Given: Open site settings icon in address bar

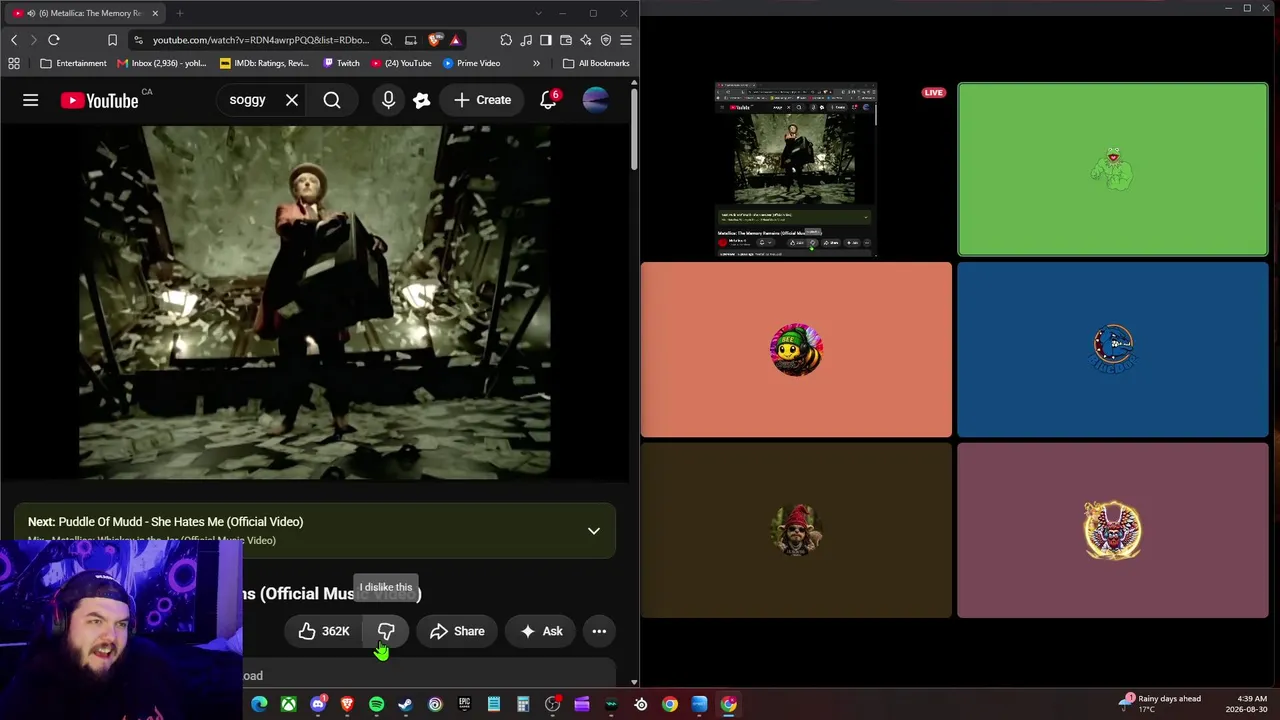Looking at the screenshot, I should (x=139, y=40).
